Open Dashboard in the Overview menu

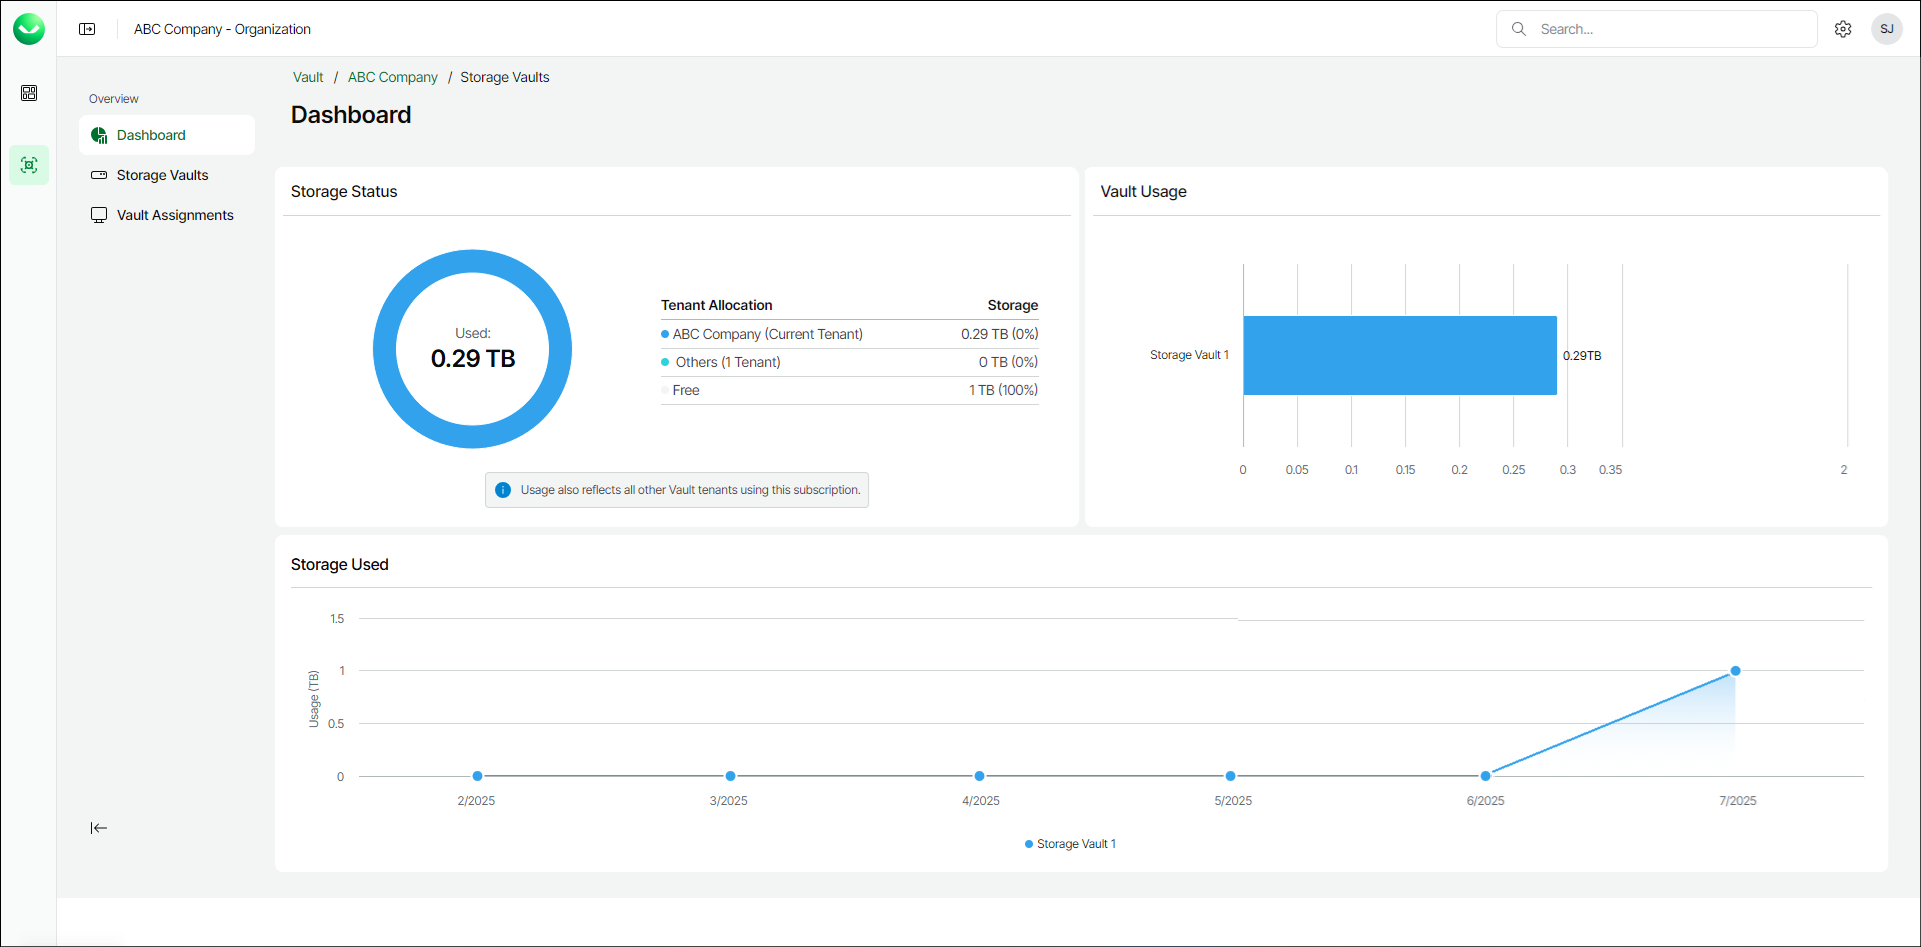click(x=151, y=135)
